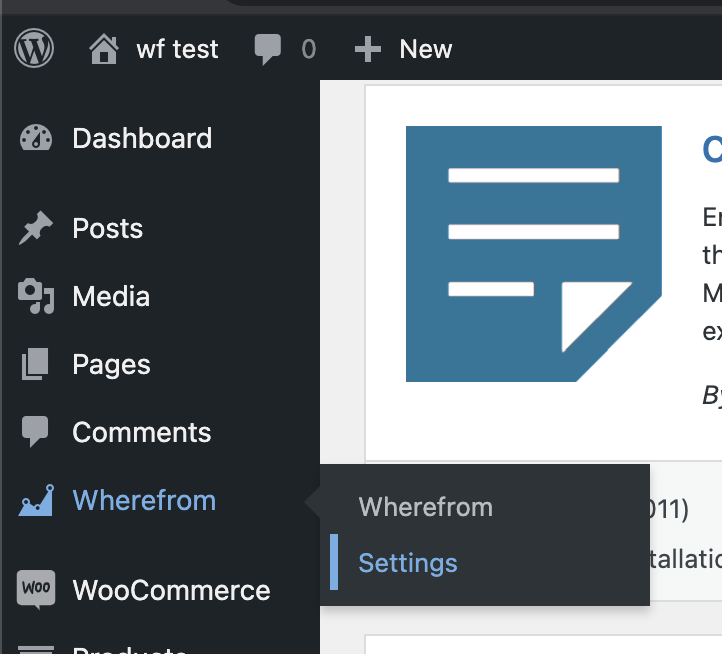
Task: Click the WordPress logo icon
Action: click(x=35, y=49)
